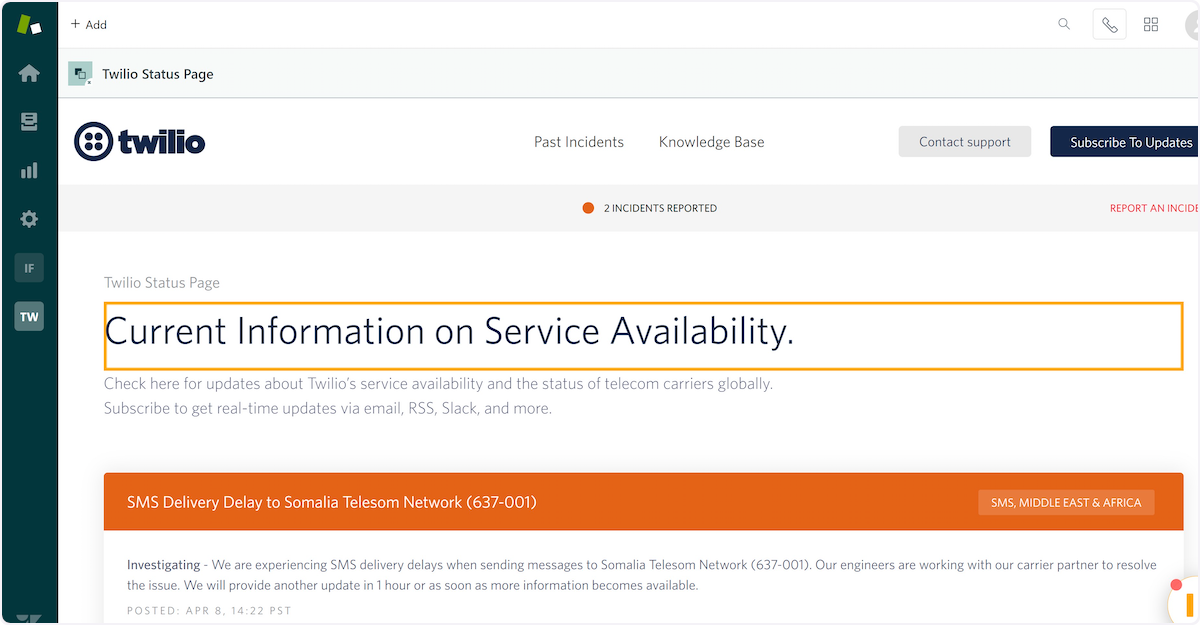Click the Twilio Status Page tab icon

(80, 73)
